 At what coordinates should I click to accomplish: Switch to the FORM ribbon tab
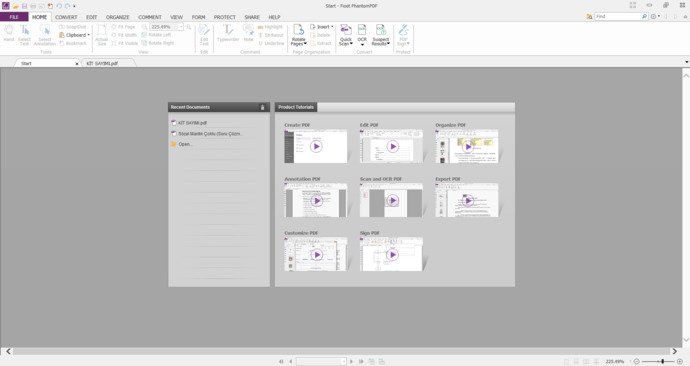click(198, 17)
